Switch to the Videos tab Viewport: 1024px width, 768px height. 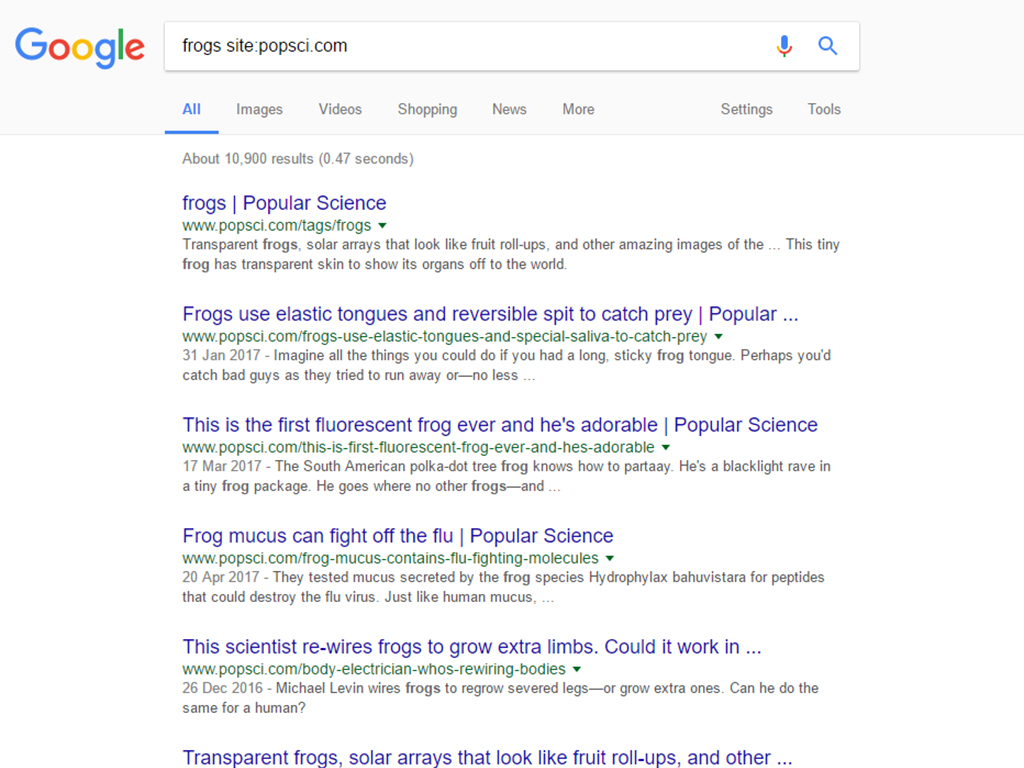point(340,110)
